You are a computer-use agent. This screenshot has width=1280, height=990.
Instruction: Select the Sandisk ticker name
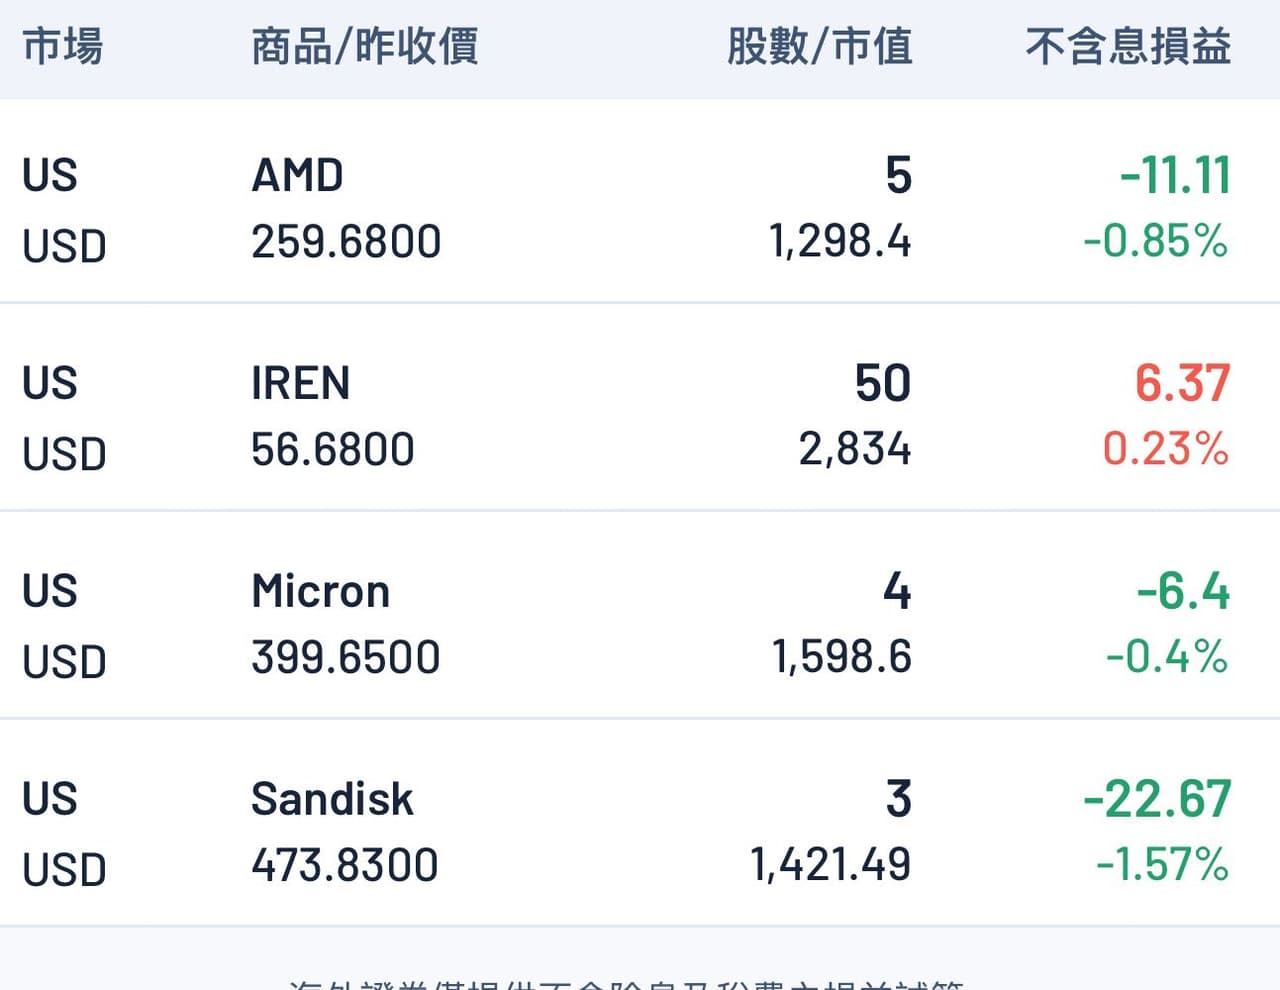point(332,798)
